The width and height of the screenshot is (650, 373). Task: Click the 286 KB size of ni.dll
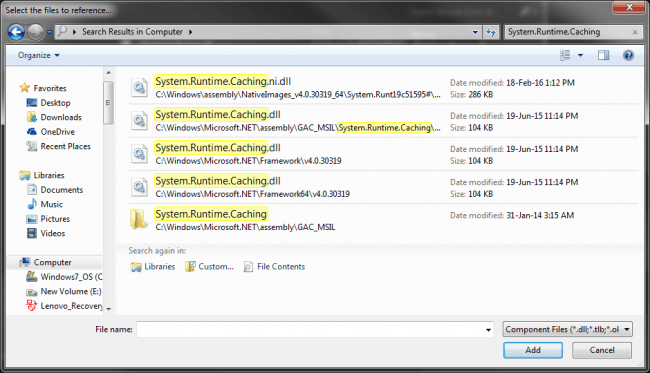[480, 94]
